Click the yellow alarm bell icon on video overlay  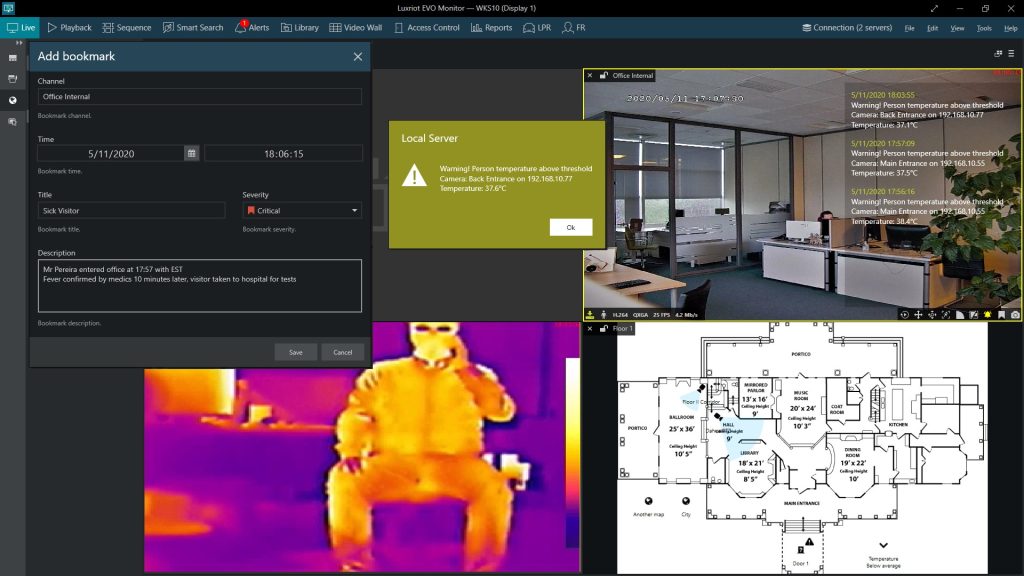[987, 315]
